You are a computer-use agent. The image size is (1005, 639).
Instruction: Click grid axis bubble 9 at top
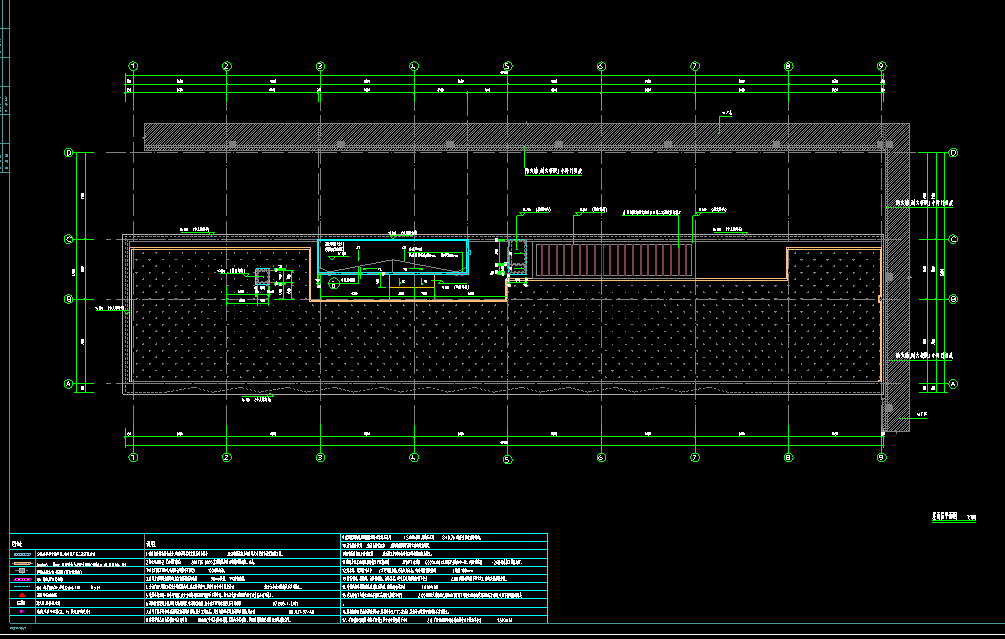tap(881, 66)
